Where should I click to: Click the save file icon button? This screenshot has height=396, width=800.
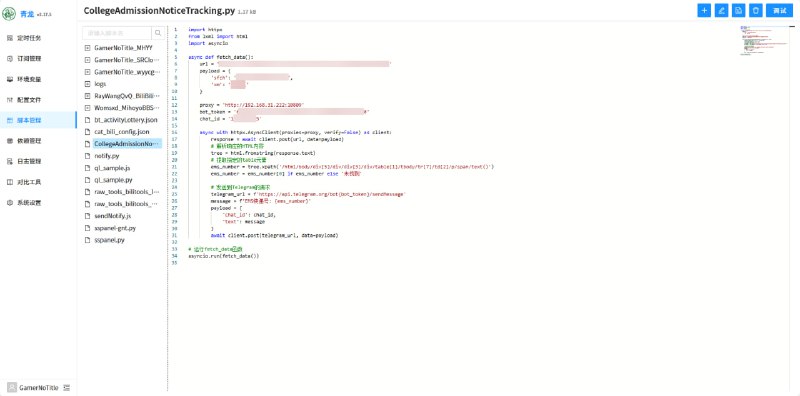[x=738, y=10]
